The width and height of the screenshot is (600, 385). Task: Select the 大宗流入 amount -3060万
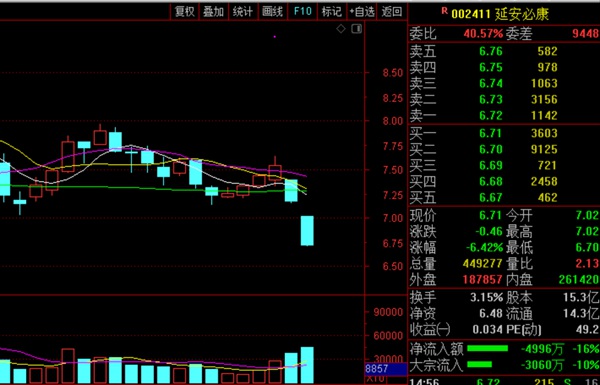pyautogui.click(x=542, y=365)
